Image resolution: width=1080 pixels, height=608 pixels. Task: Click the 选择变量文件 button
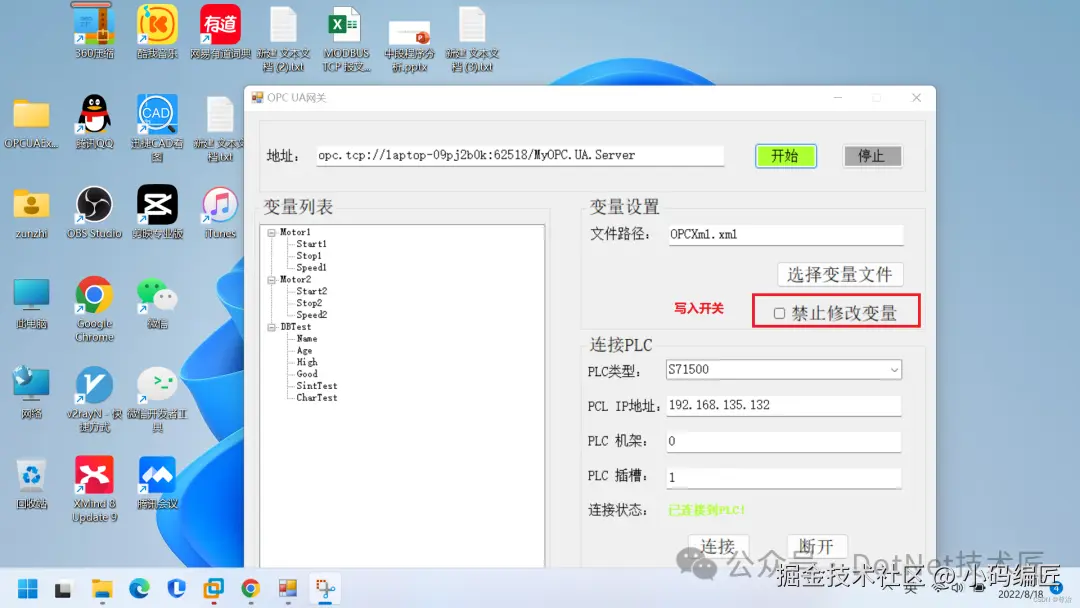(x=840, y=275)
